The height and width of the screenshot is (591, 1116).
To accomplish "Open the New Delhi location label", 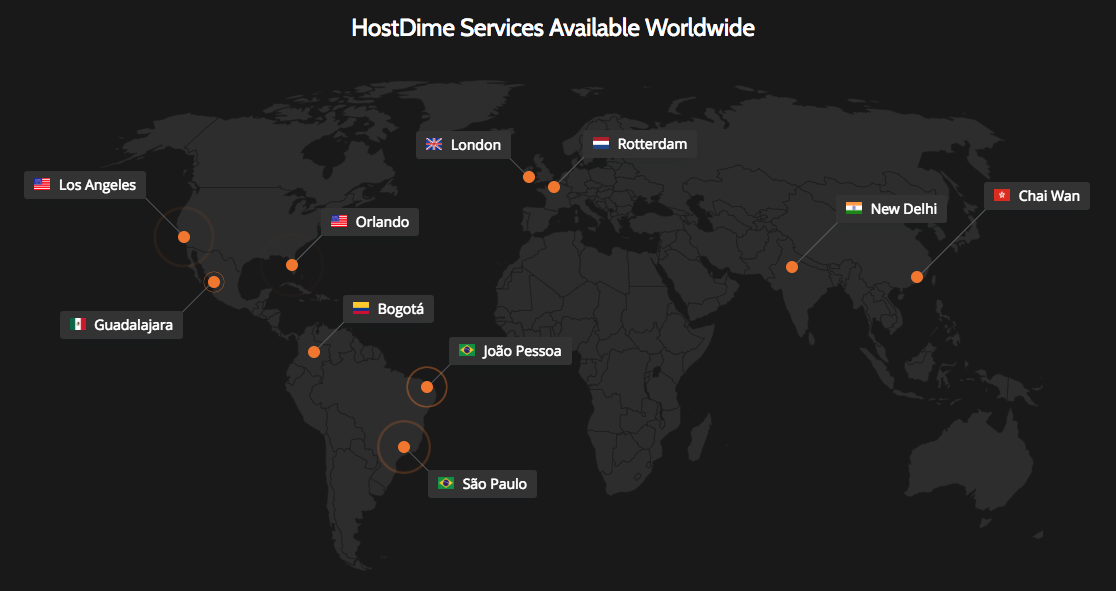I will pos(891,209).
